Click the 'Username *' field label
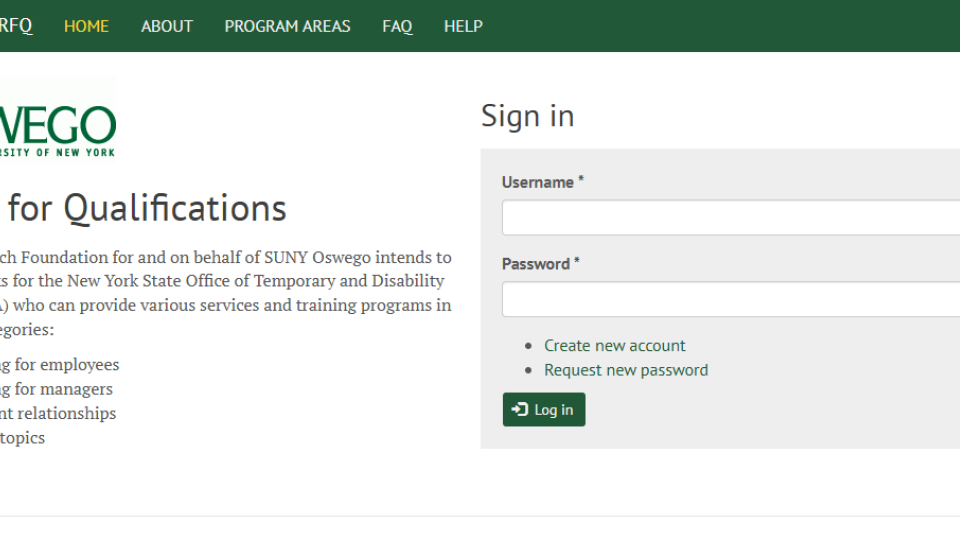This screenshot has height=540, width=960. [x=542, y=182]
